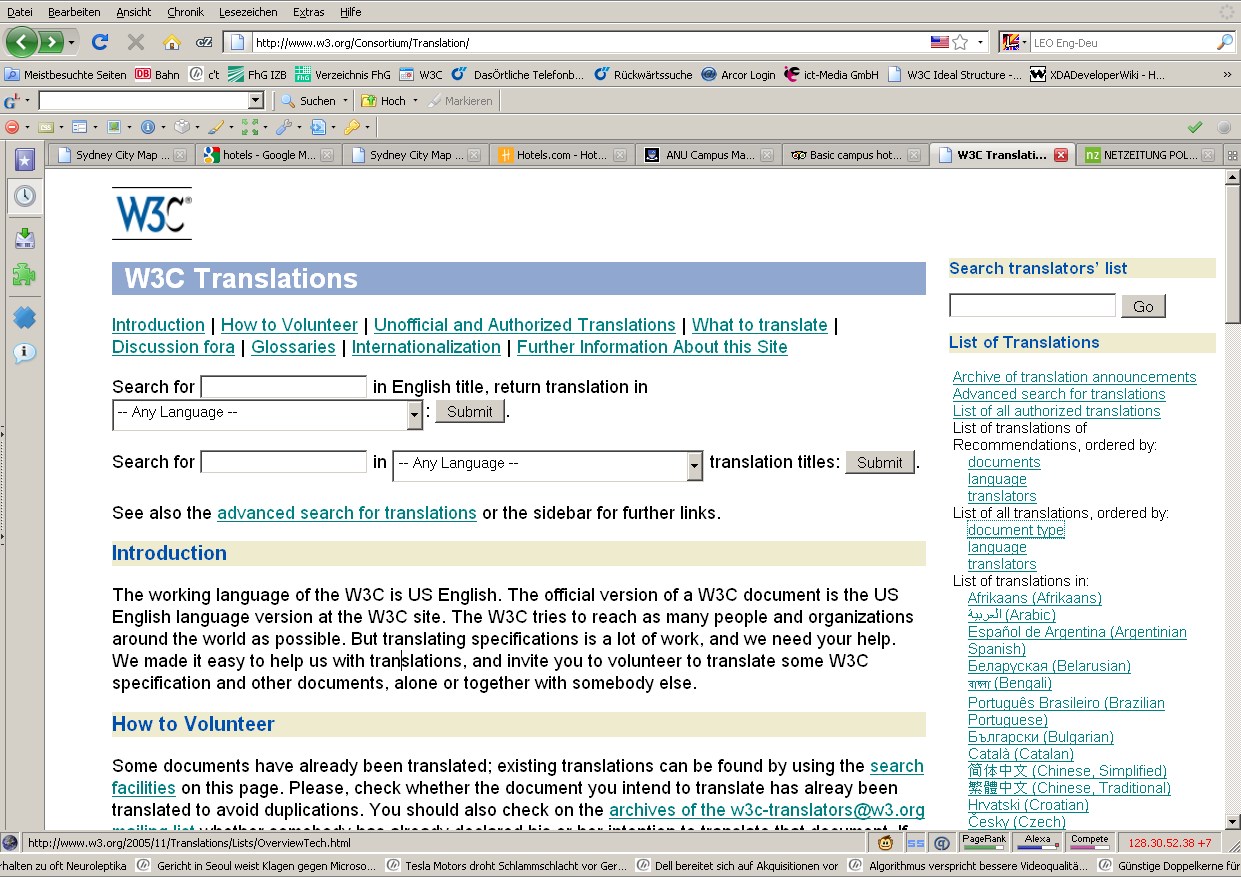The height and width of the screenshot is (877, 1241).
Task: Open the Web Developer Tools wrench icon
Action: [x=283, y=127]
